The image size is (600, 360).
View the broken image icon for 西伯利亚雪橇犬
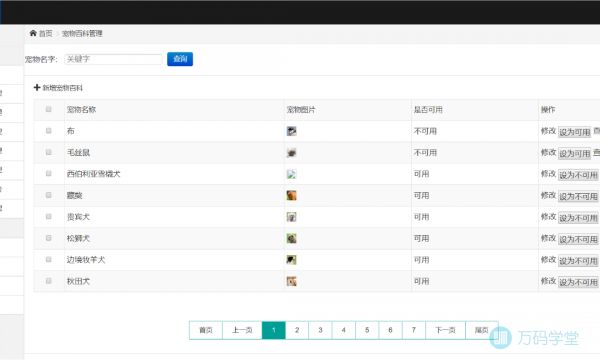pos(291,174)
